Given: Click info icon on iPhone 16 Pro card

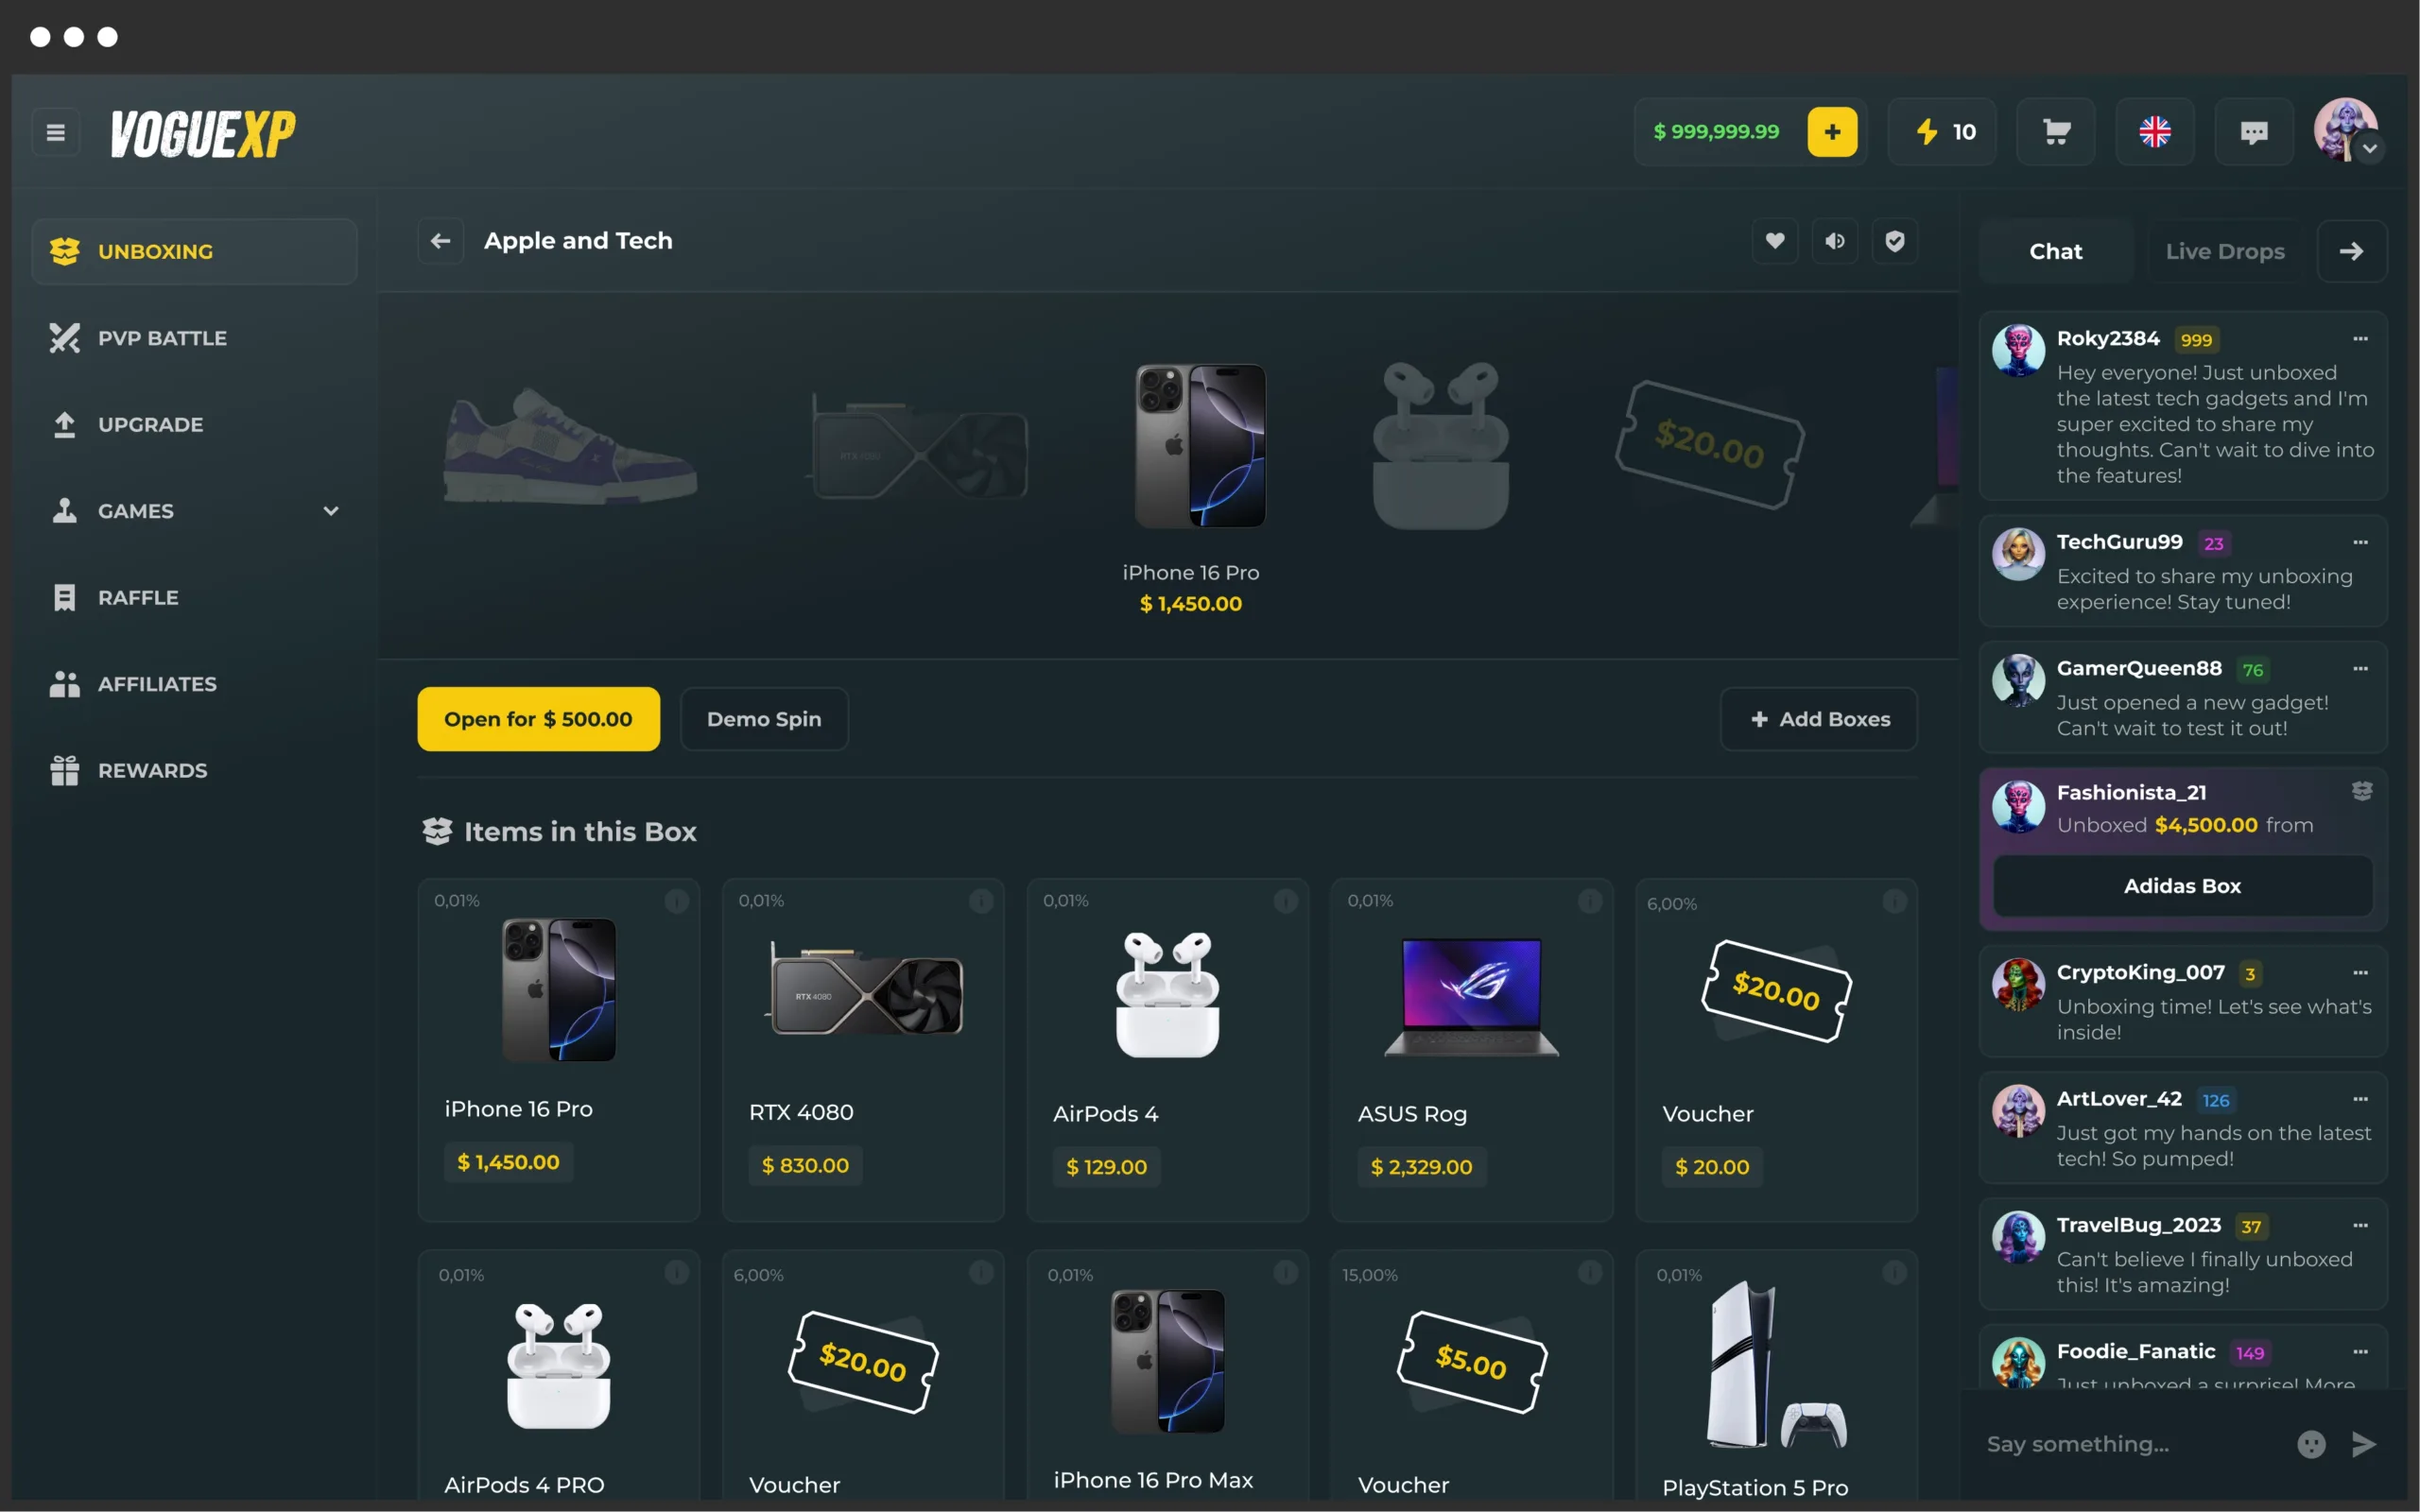Looking at the screenshot, I should pos(677,901).
